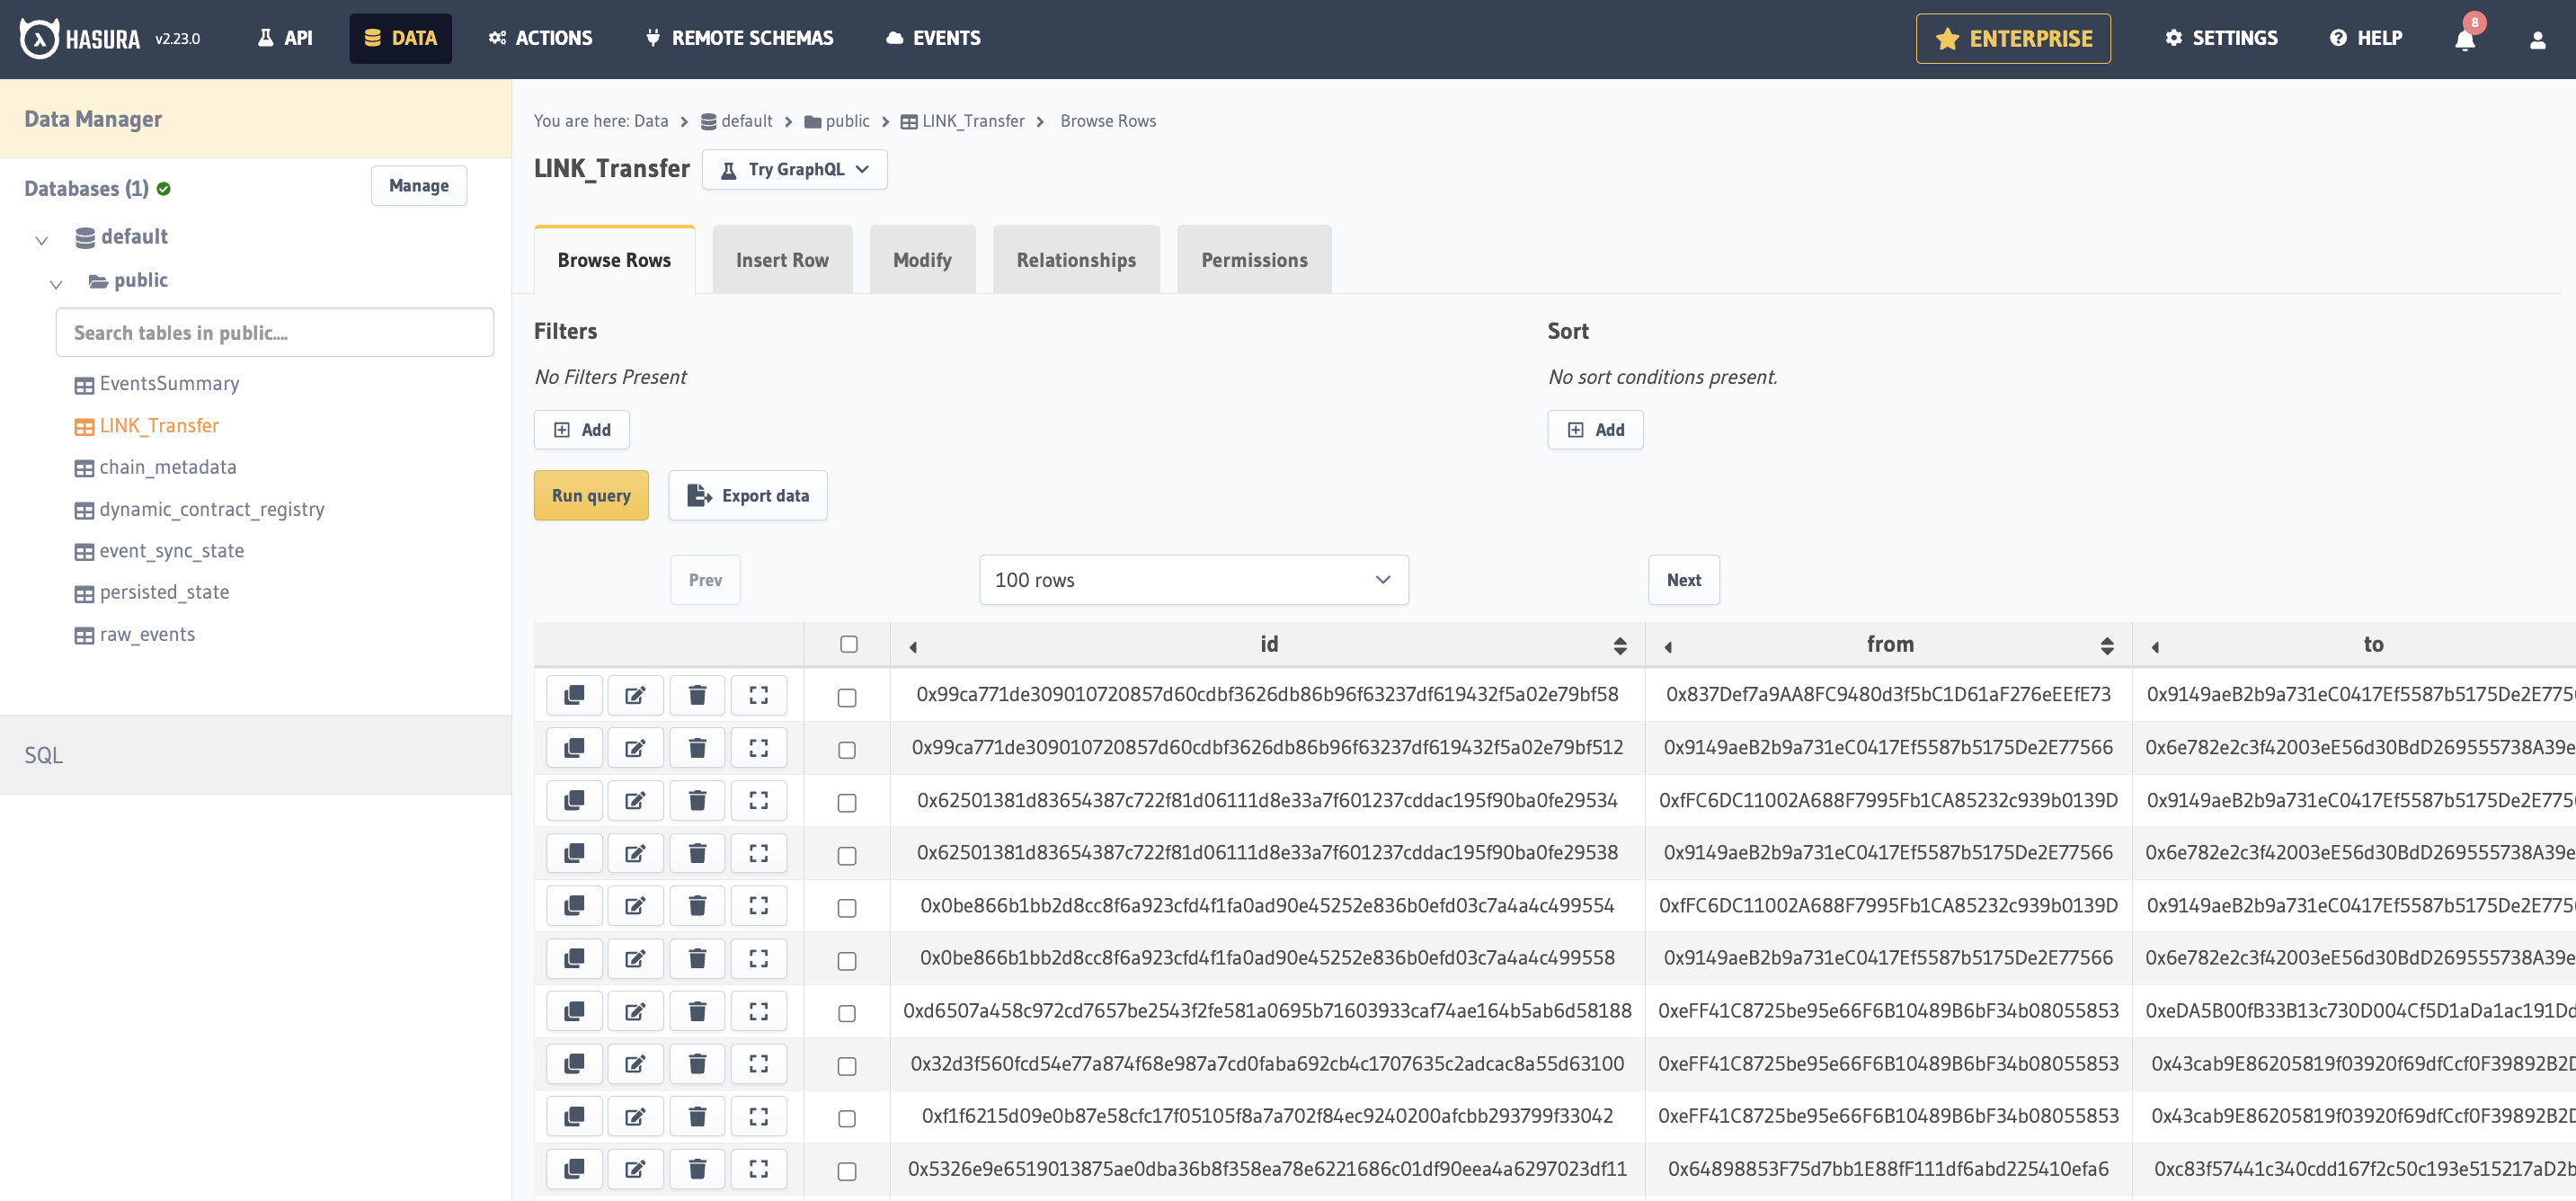This screenshot has height=1201, width=2576.
Task: Switch to the Insert Row tab
Action: coord(782,260)
